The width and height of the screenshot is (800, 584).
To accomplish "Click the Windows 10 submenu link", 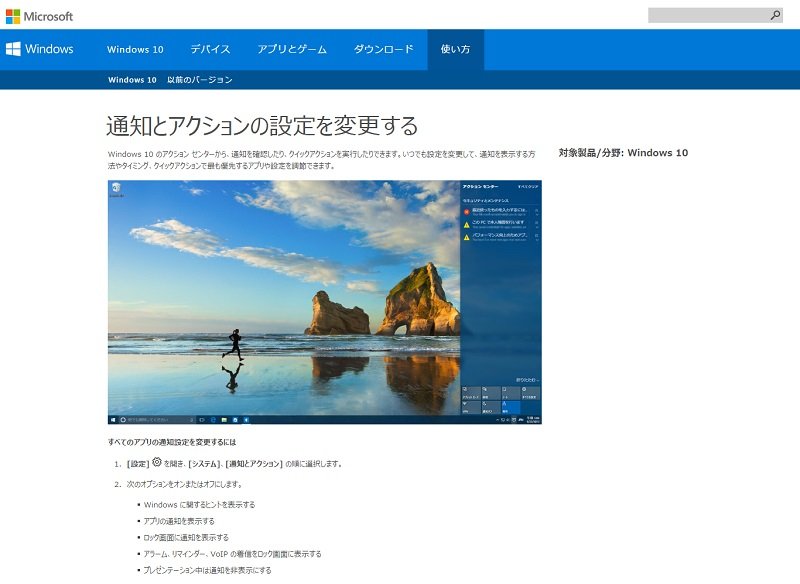I will [132, 80].
